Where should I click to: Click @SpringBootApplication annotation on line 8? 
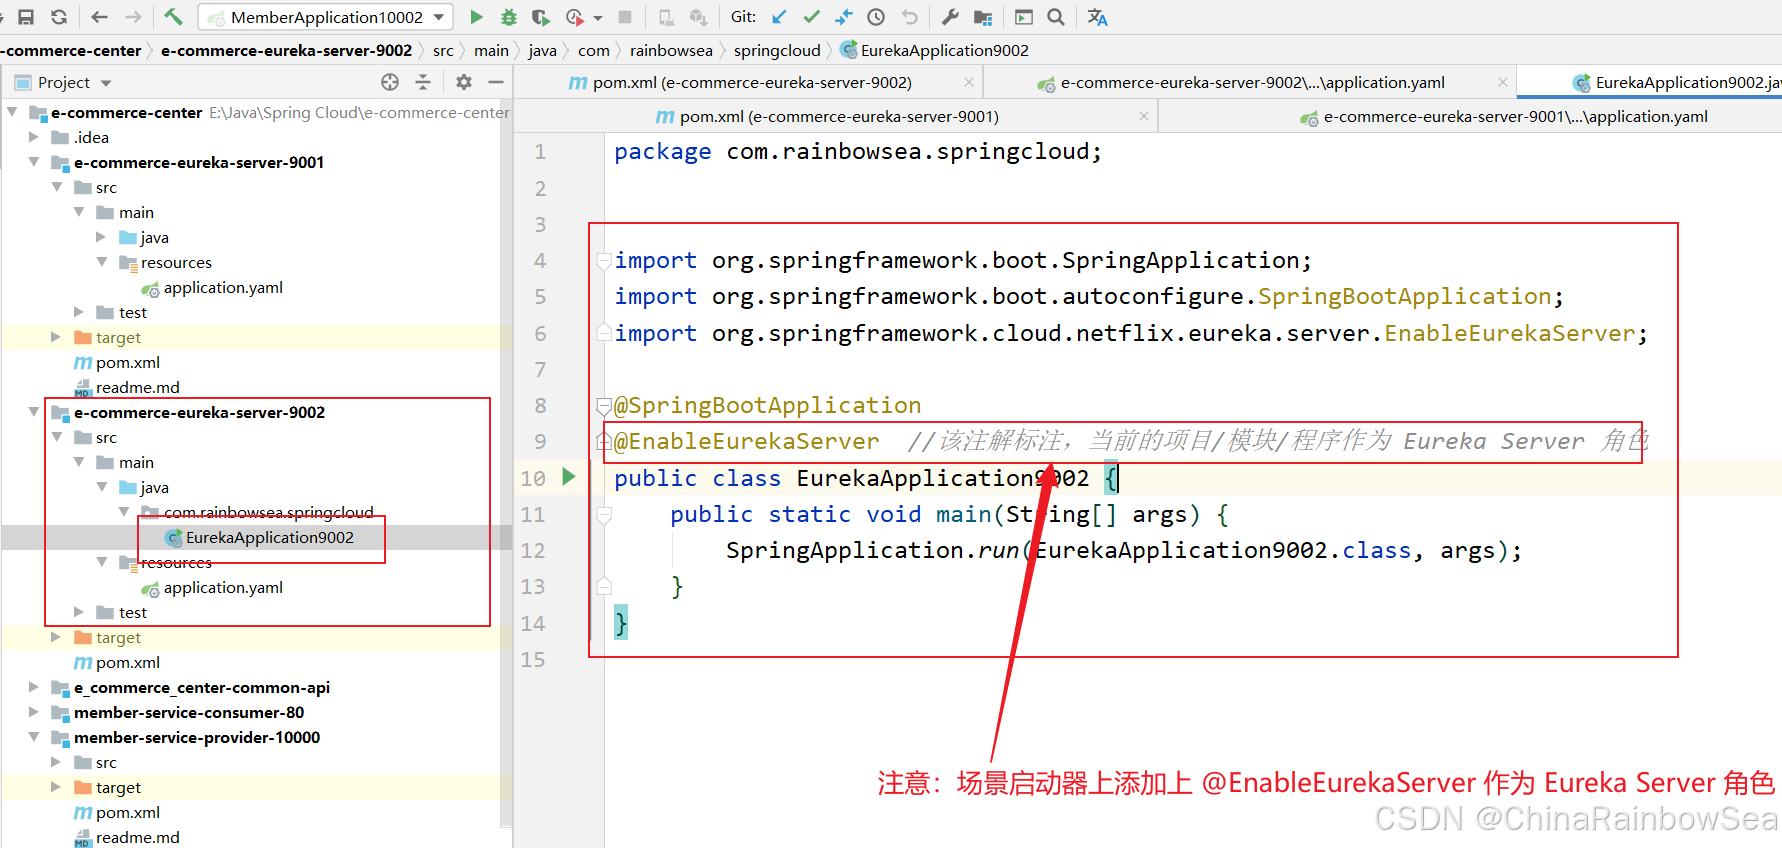[768, 405]
